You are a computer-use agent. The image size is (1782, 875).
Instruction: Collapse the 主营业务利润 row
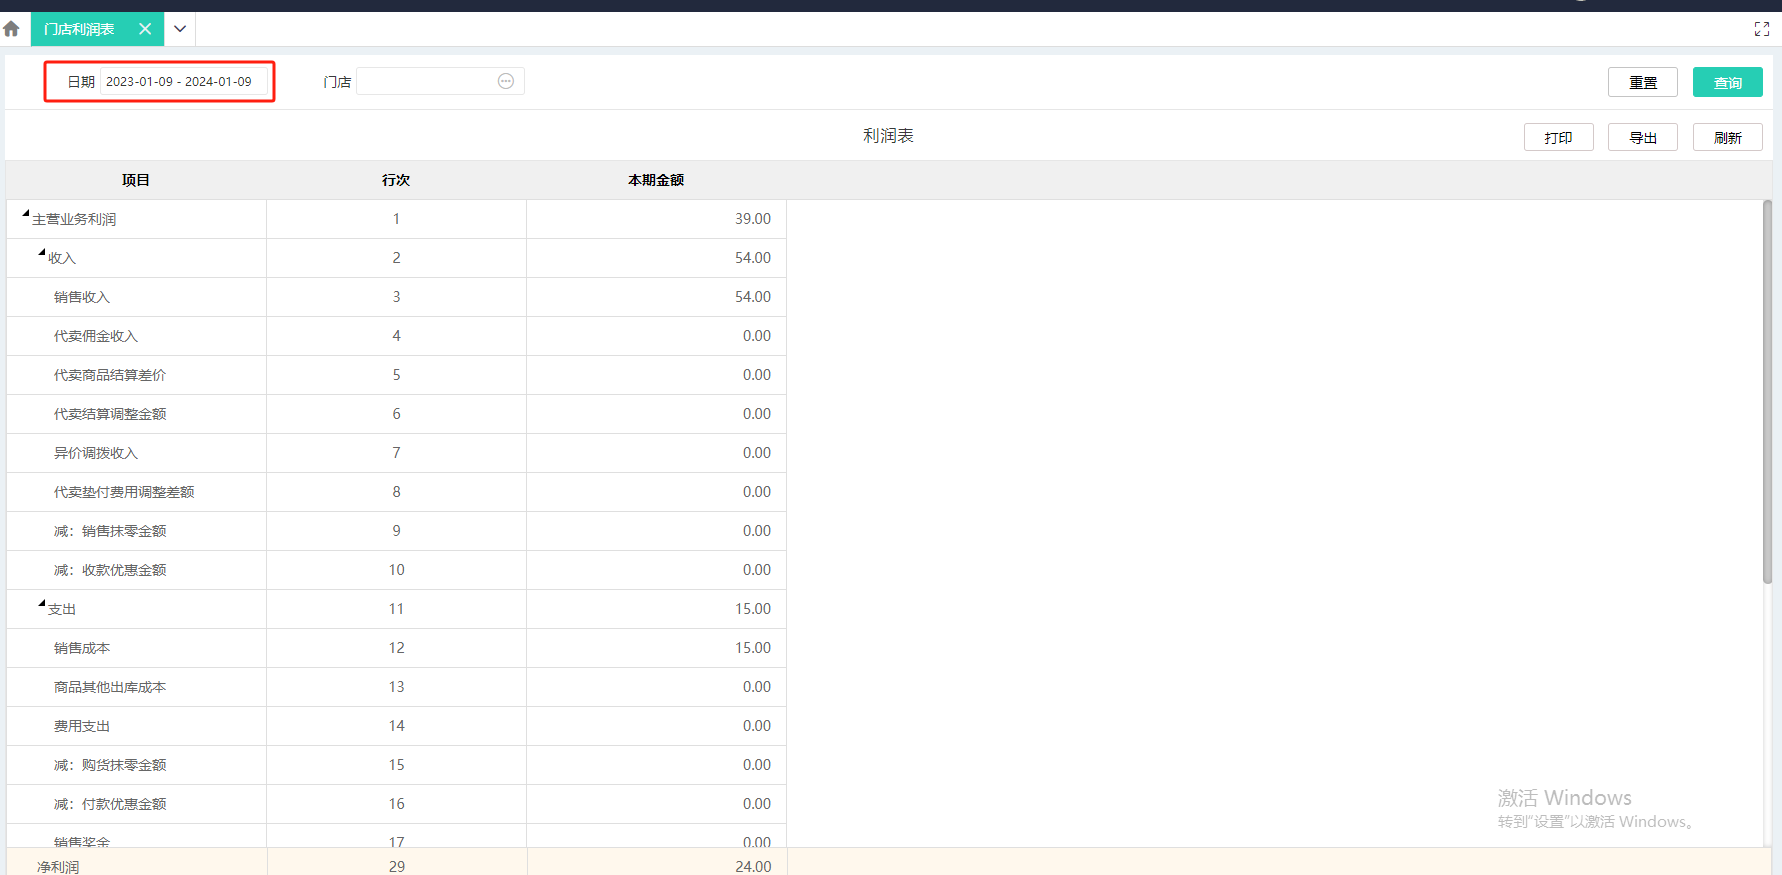[x=26, y=213]
